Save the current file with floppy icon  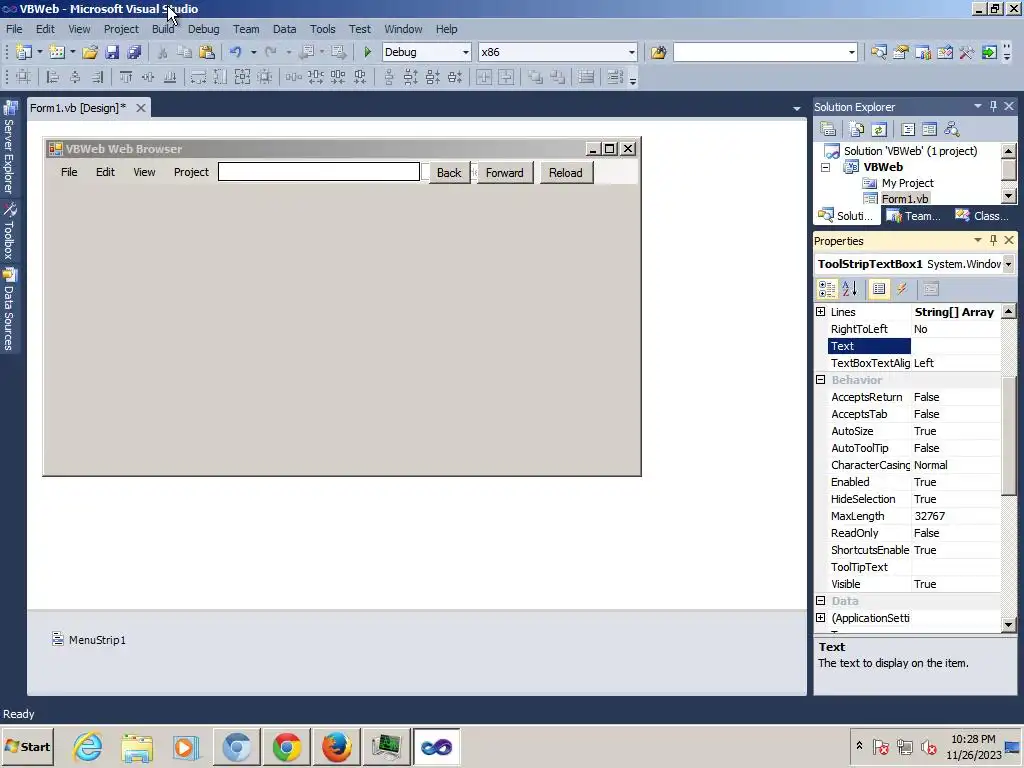tap(112, 52)
